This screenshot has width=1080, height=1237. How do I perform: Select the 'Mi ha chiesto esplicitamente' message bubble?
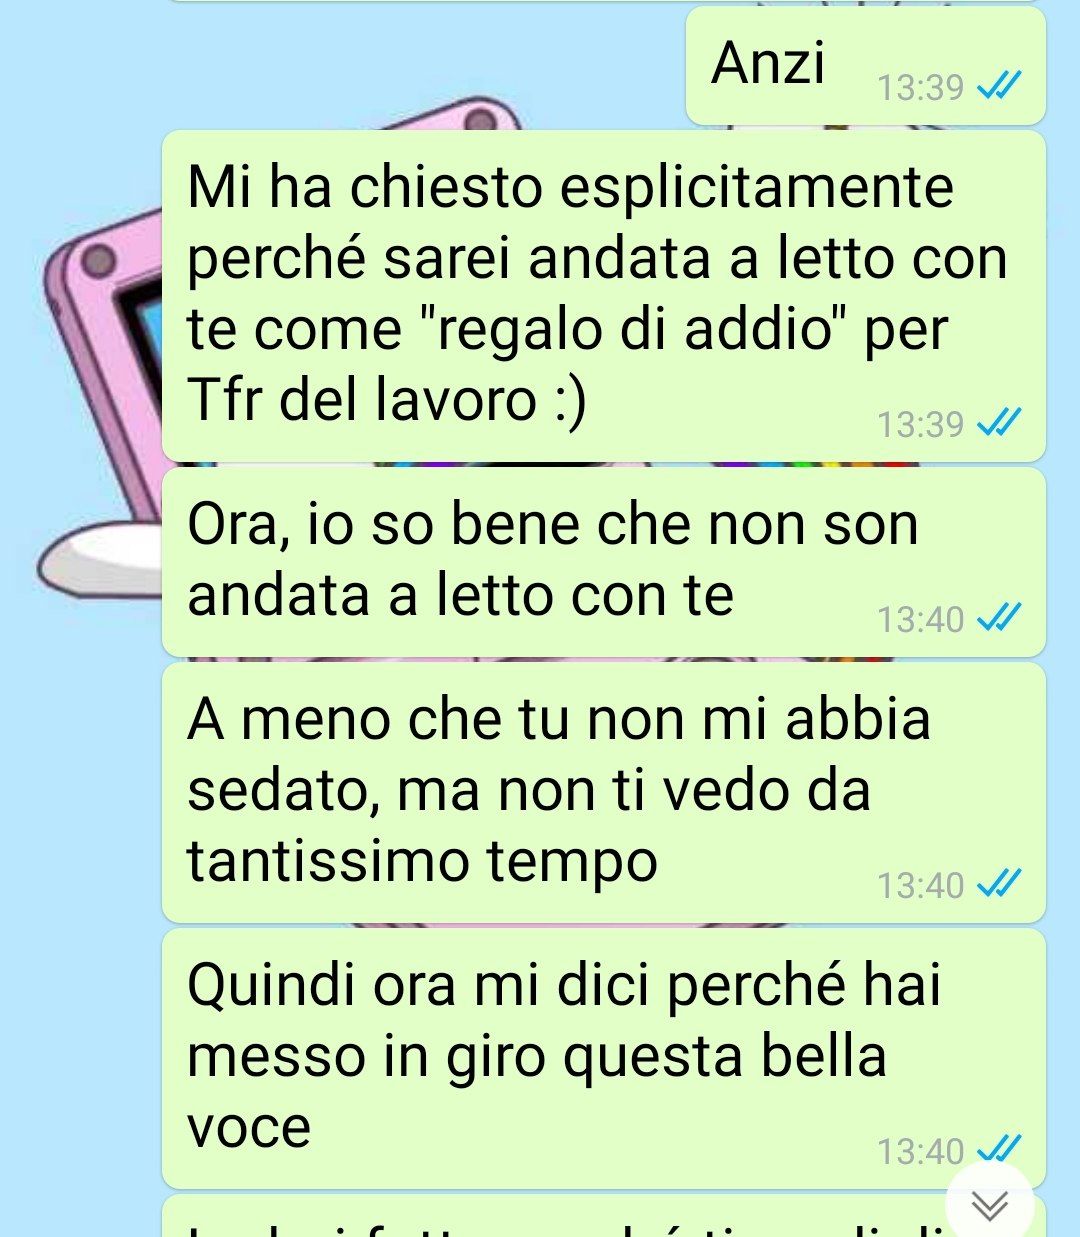click(603, 296)
